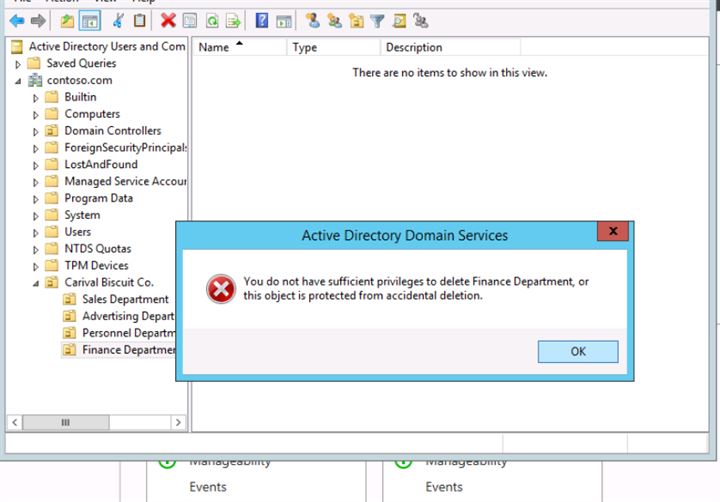Click the grey Forward arrow in toolbar
720x502 pixels.
click(x=38, y=21)
